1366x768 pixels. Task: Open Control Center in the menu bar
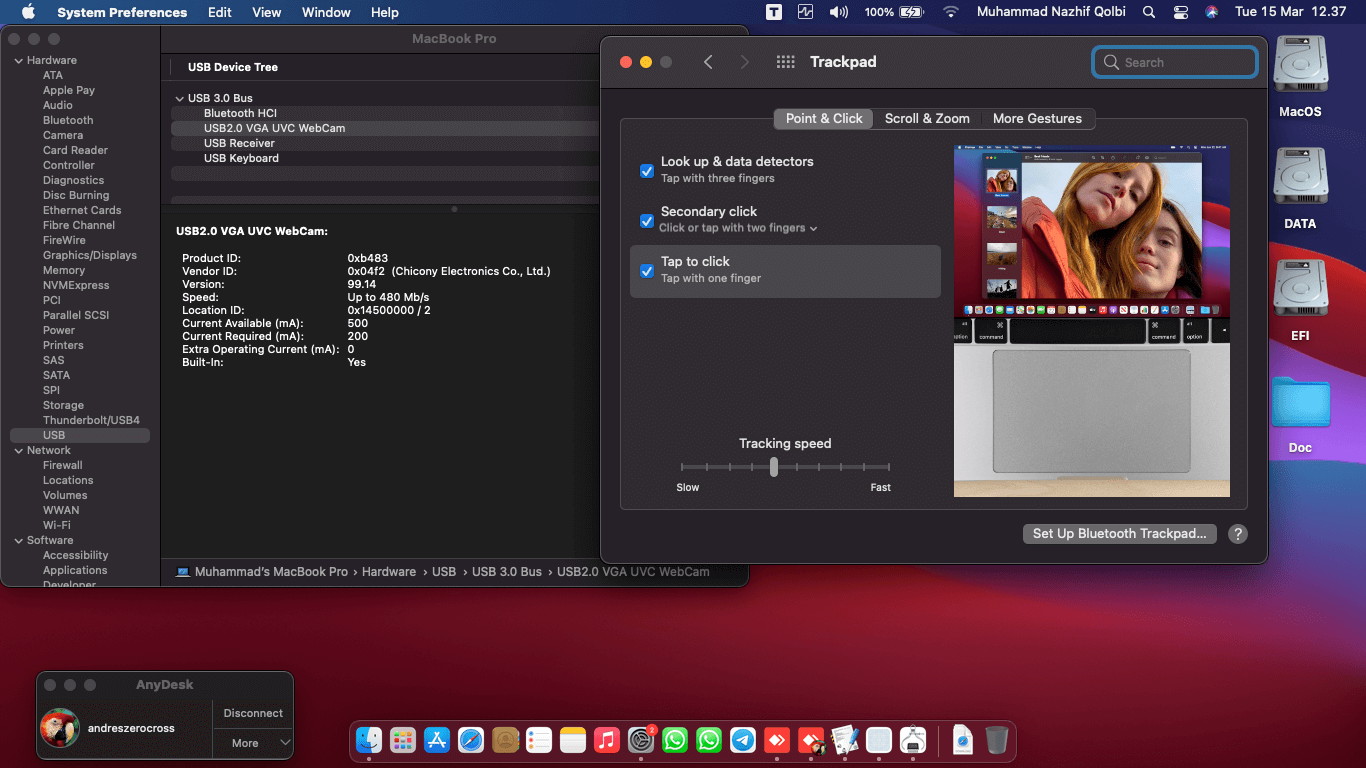coord(1180,12)
